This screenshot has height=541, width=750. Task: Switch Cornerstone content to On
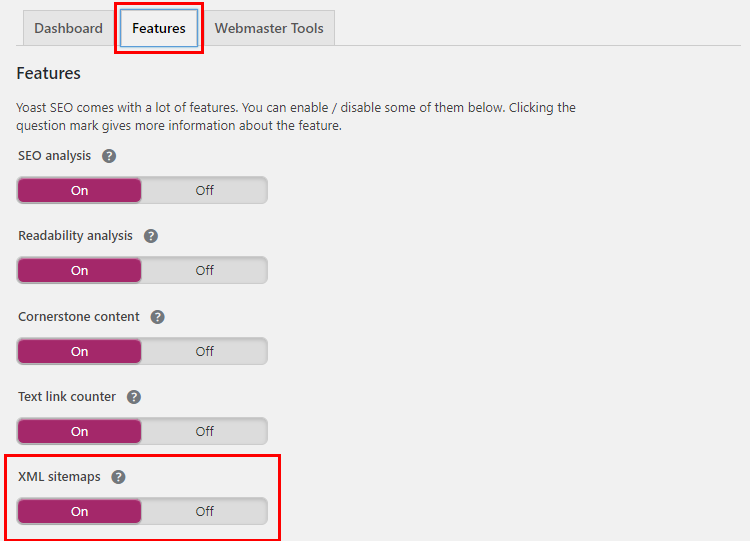pyautogui.click(x=80, y=351)
